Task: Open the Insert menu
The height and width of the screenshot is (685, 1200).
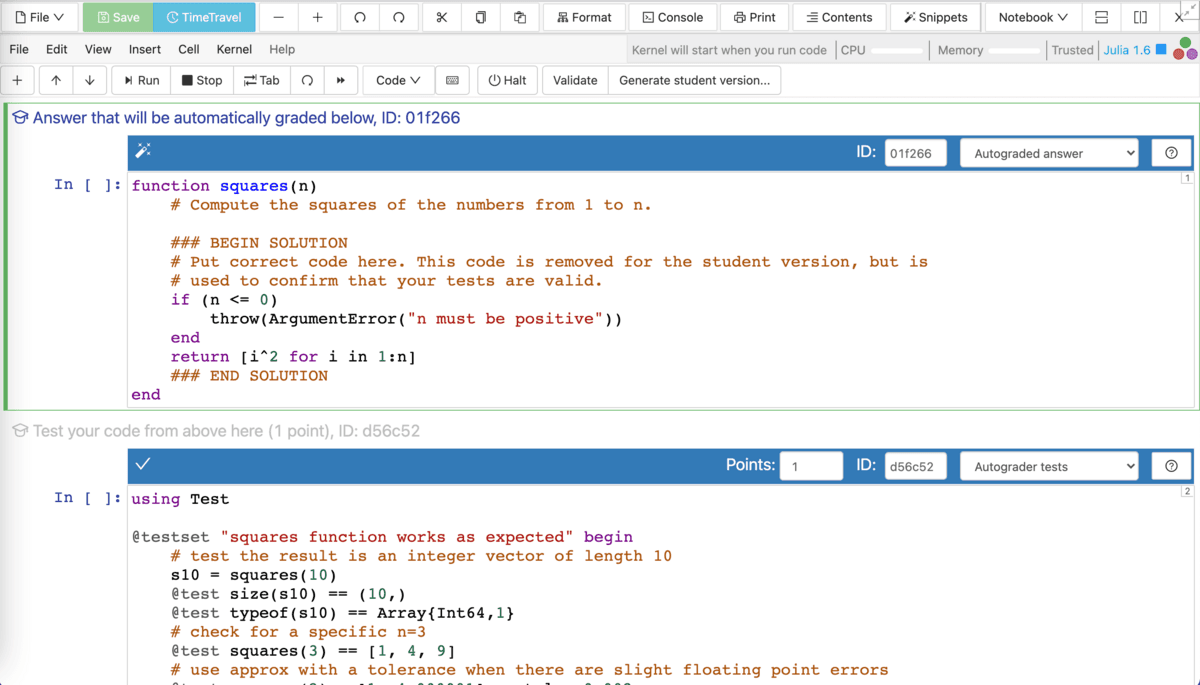Action: coord(145,49)
